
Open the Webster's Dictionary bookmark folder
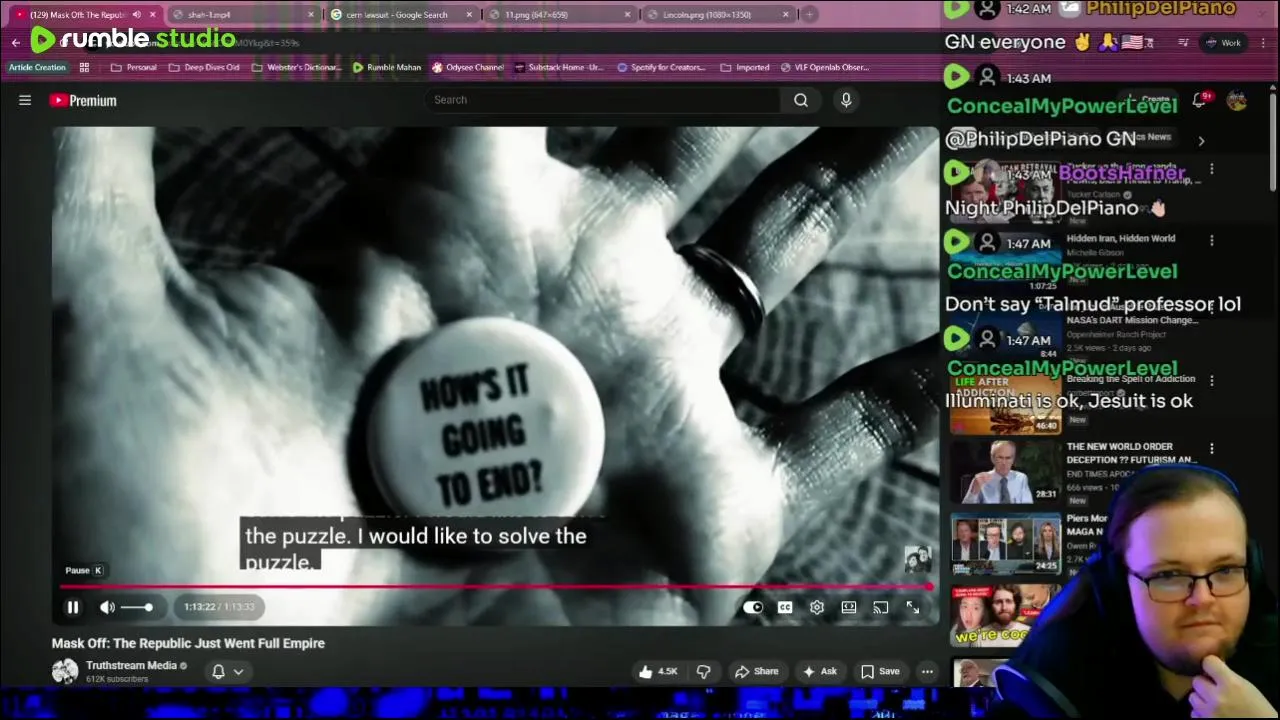[296, 68]
